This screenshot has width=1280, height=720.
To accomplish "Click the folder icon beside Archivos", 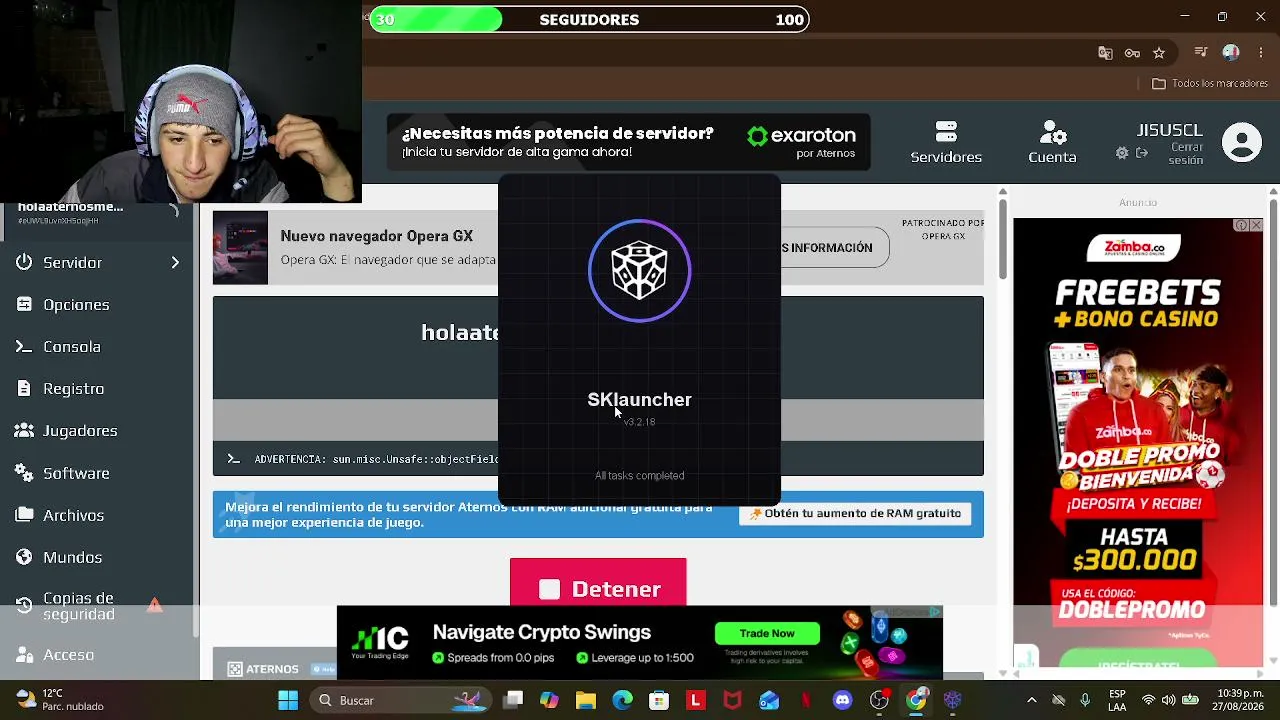I will coord(24,515).
